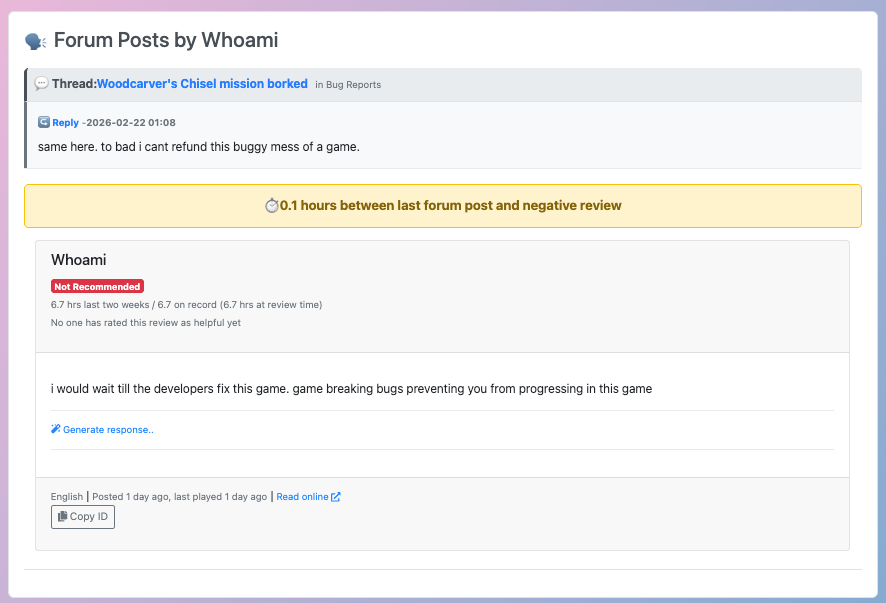Click the speech bubble icon beside Thread

click(x=41, y=84)
